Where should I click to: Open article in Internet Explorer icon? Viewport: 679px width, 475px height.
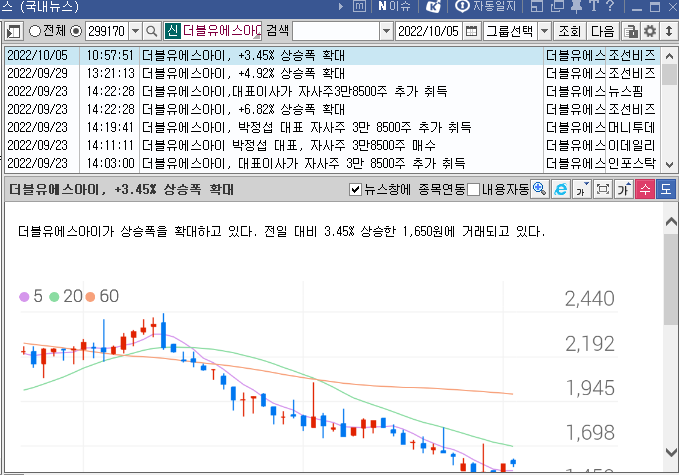[x=561, y=189]
